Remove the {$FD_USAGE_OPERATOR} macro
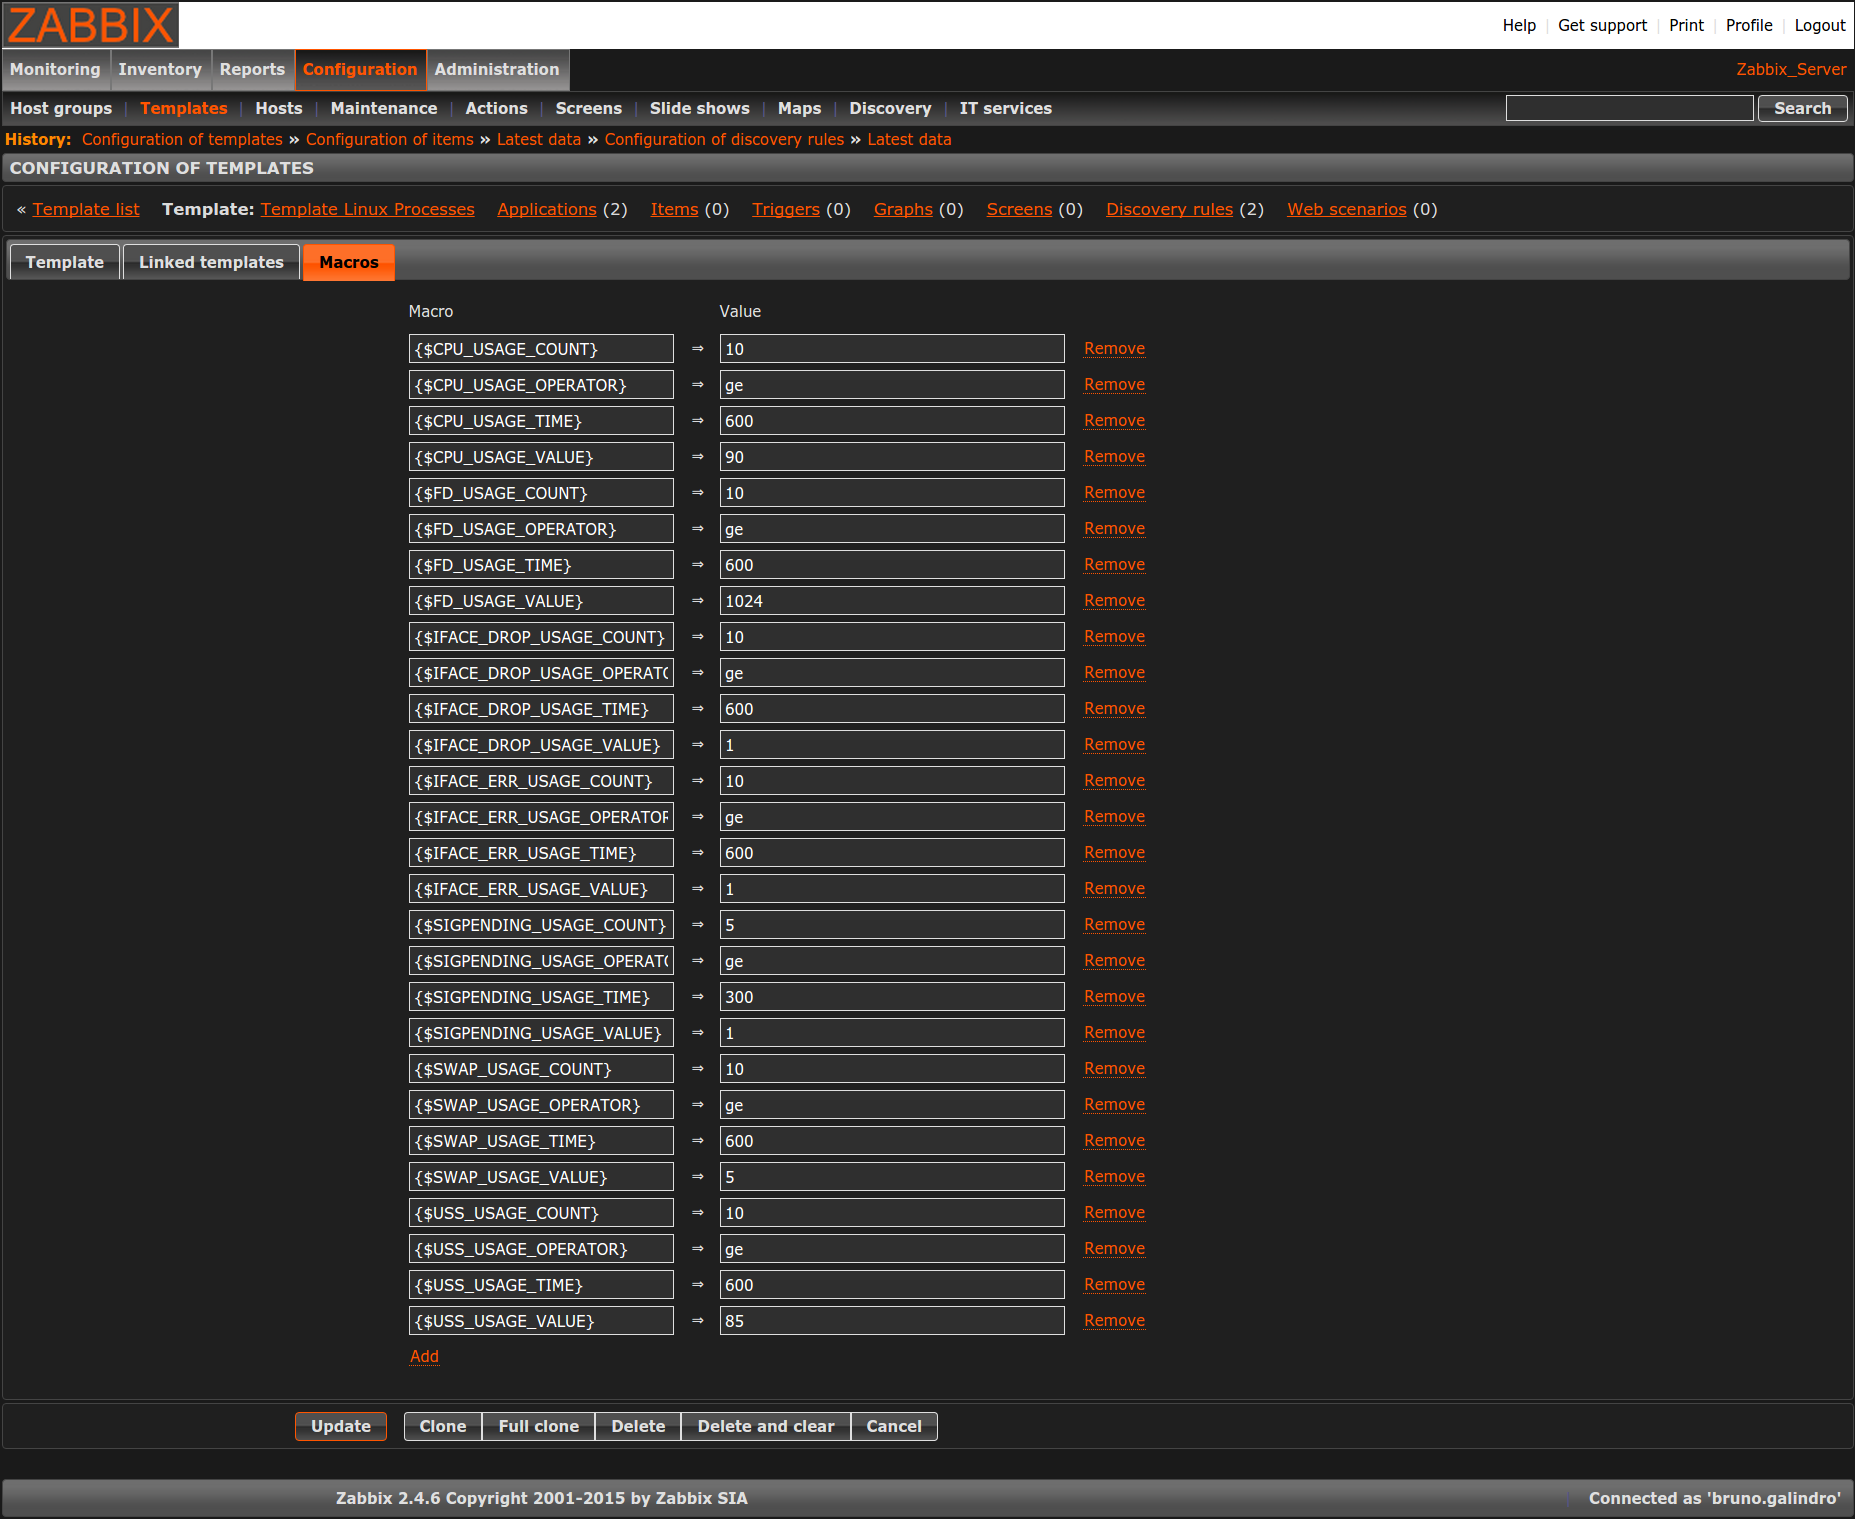This screenshot has height=1519, width=1855. click(1114, 528)
